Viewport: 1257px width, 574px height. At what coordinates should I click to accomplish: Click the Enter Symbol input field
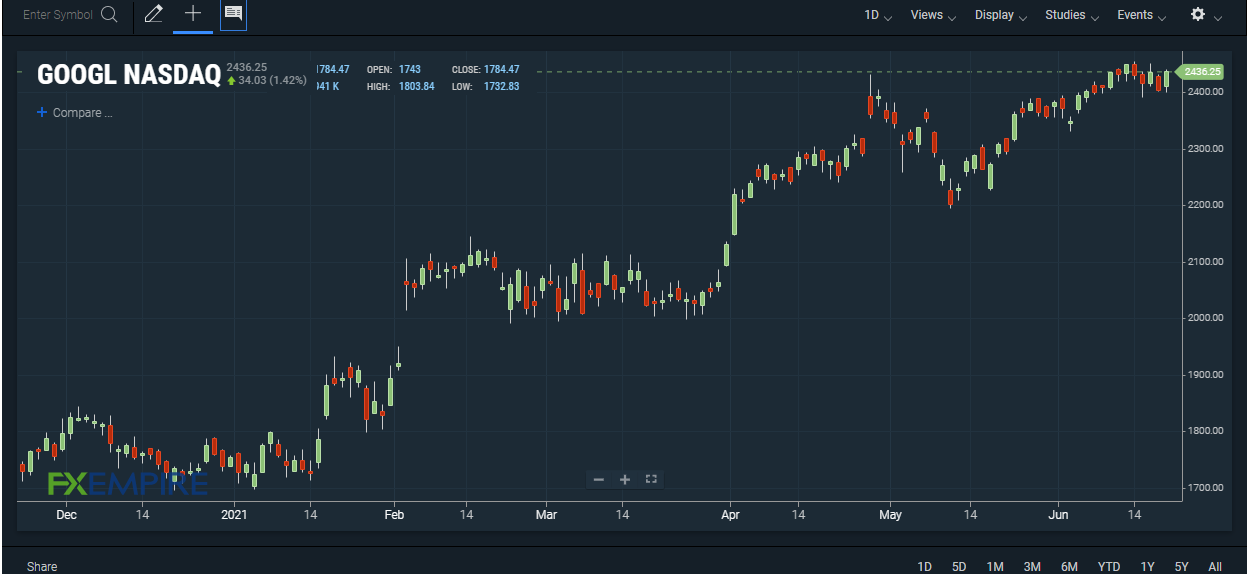(x=58, y=15)
